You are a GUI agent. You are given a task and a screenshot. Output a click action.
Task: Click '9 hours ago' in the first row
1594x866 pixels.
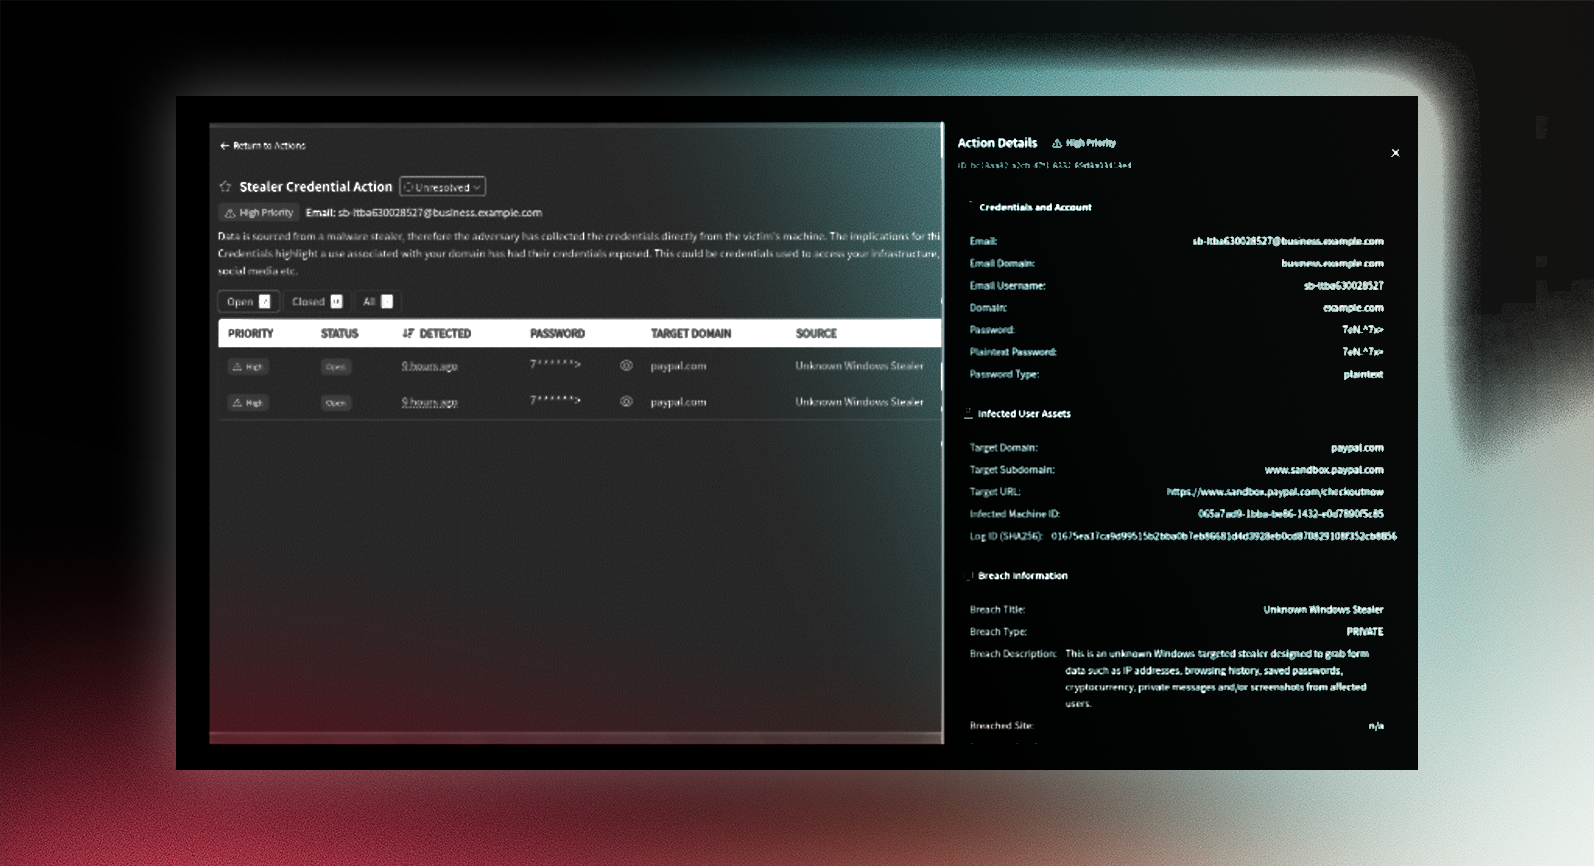429,366
